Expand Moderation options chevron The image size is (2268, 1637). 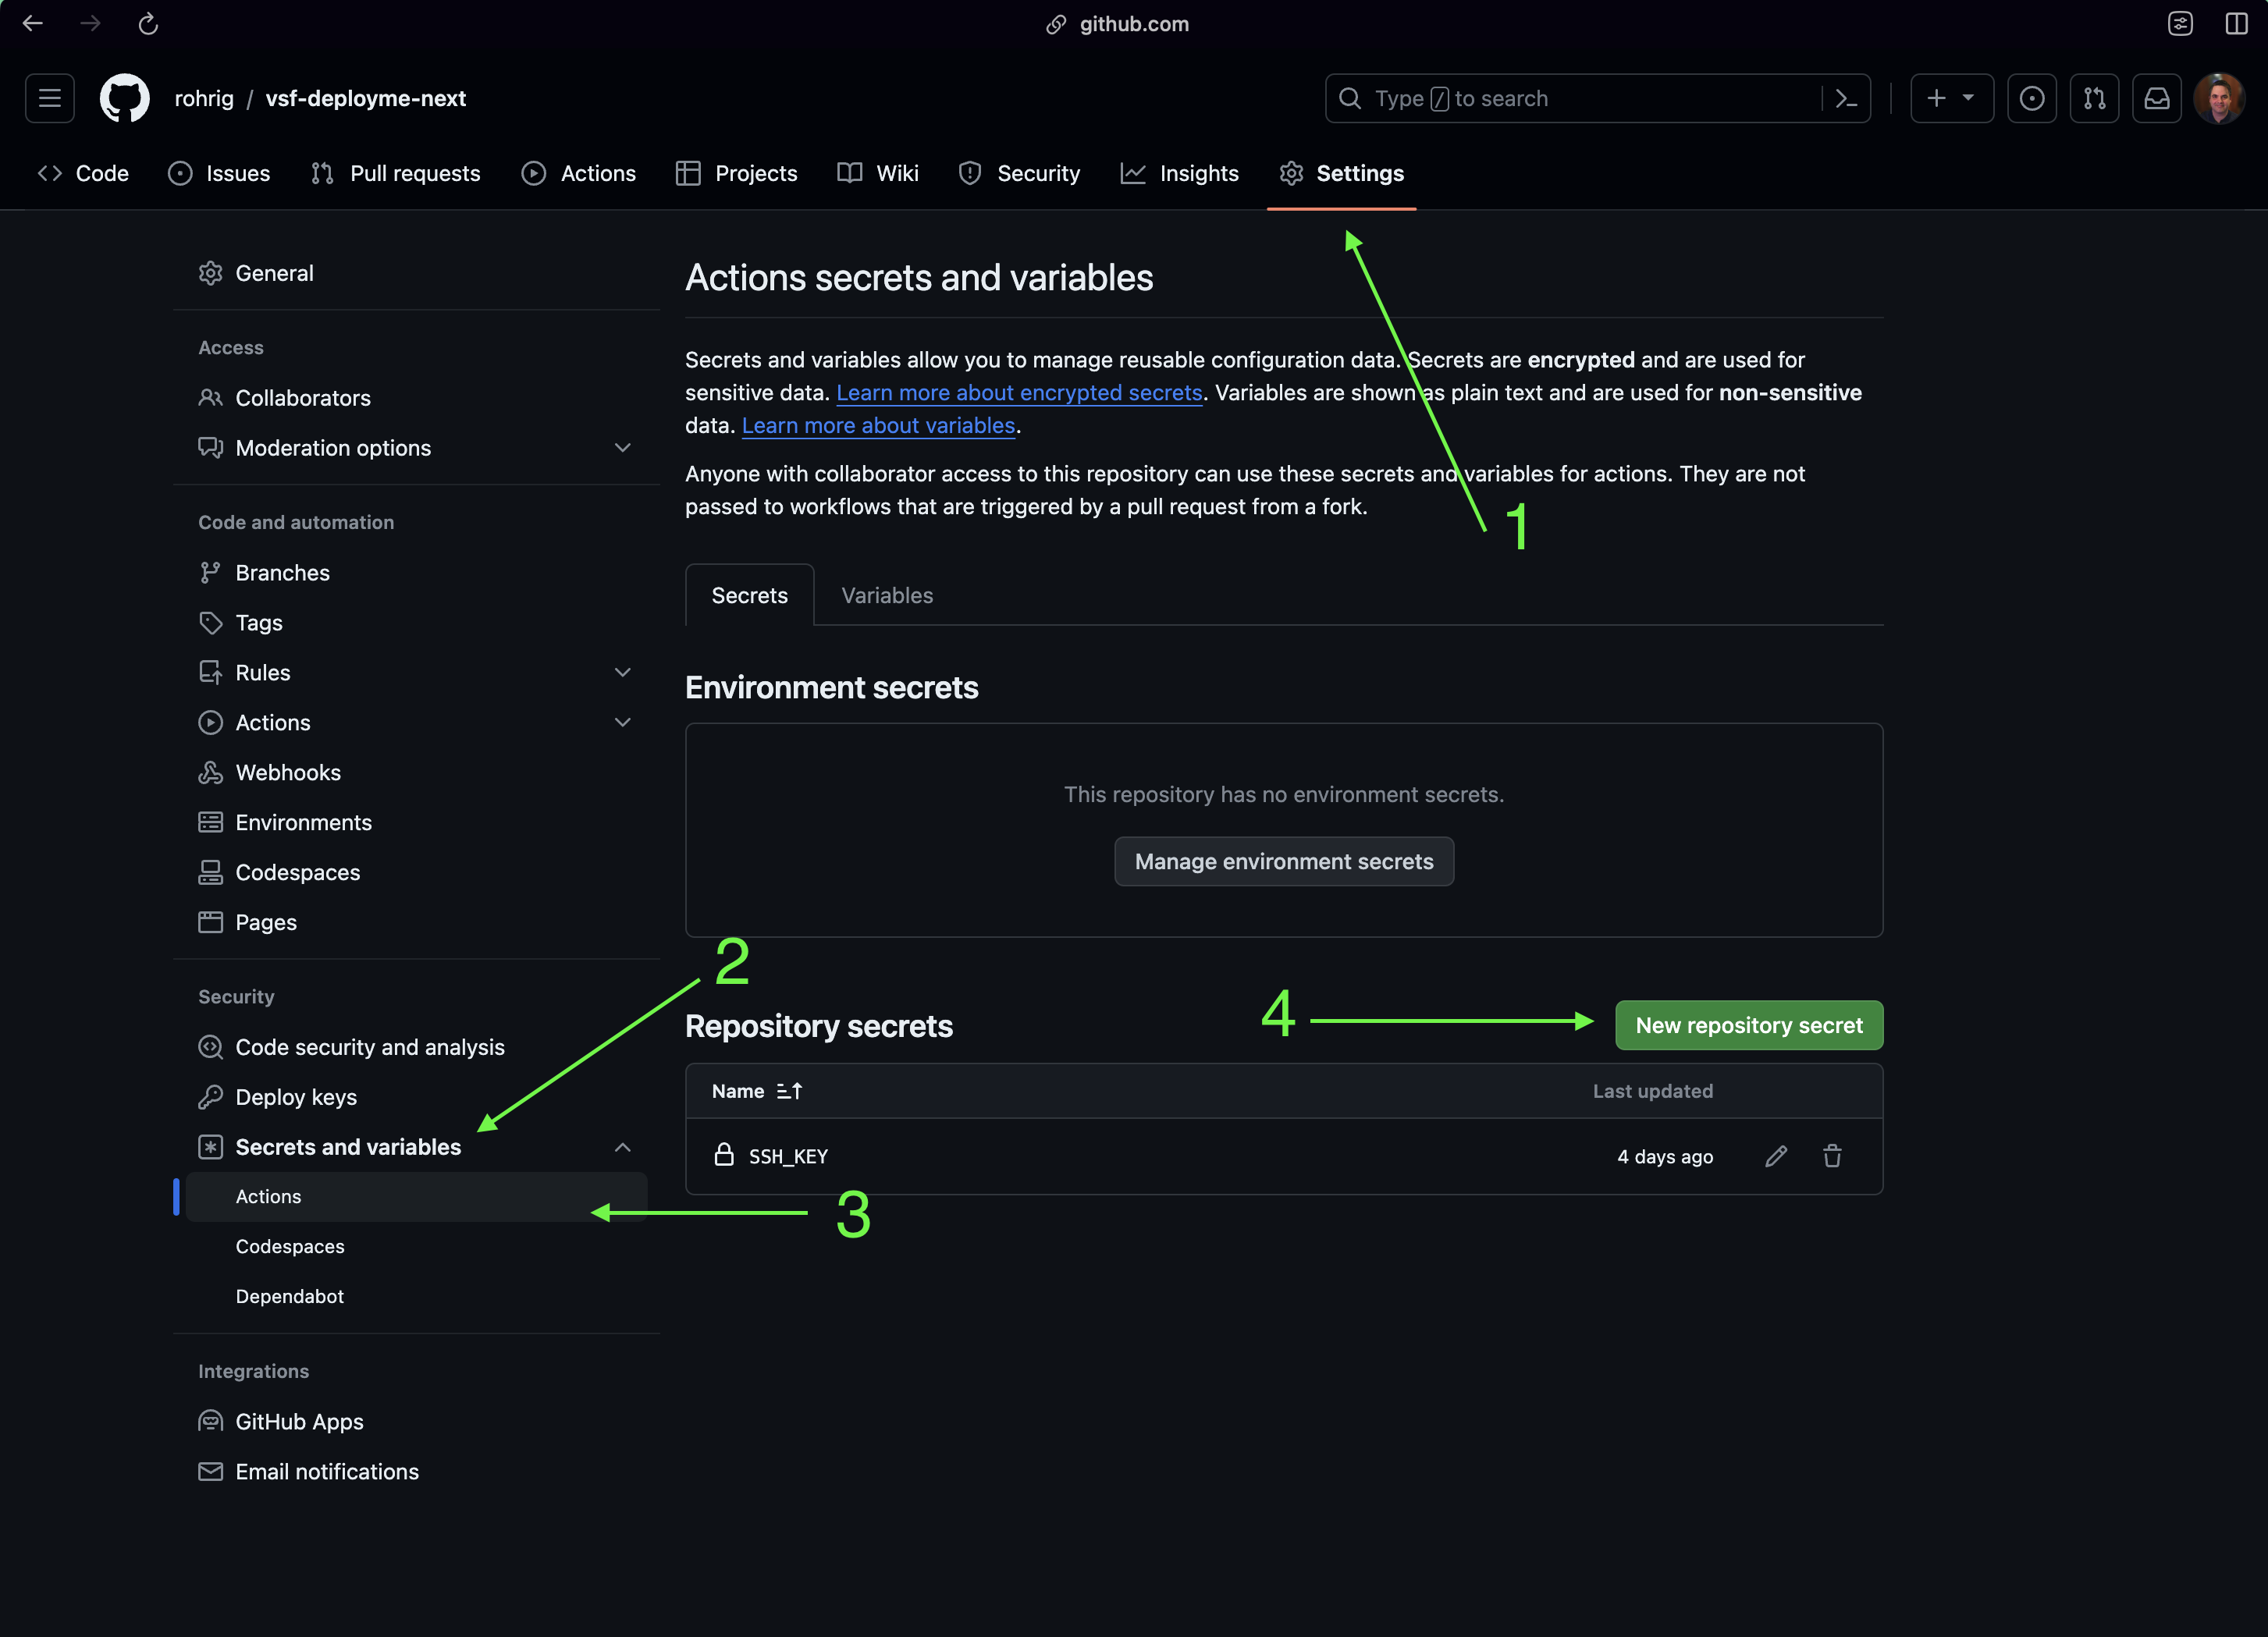[x=622, y=448]
